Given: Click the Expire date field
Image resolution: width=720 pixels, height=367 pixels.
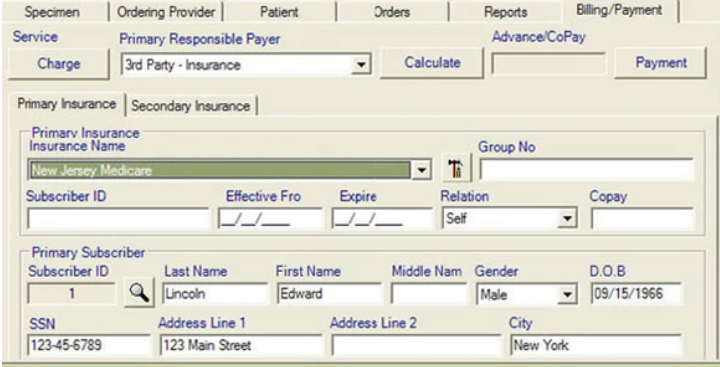Looking at the screenshot, I should (382, 218).
